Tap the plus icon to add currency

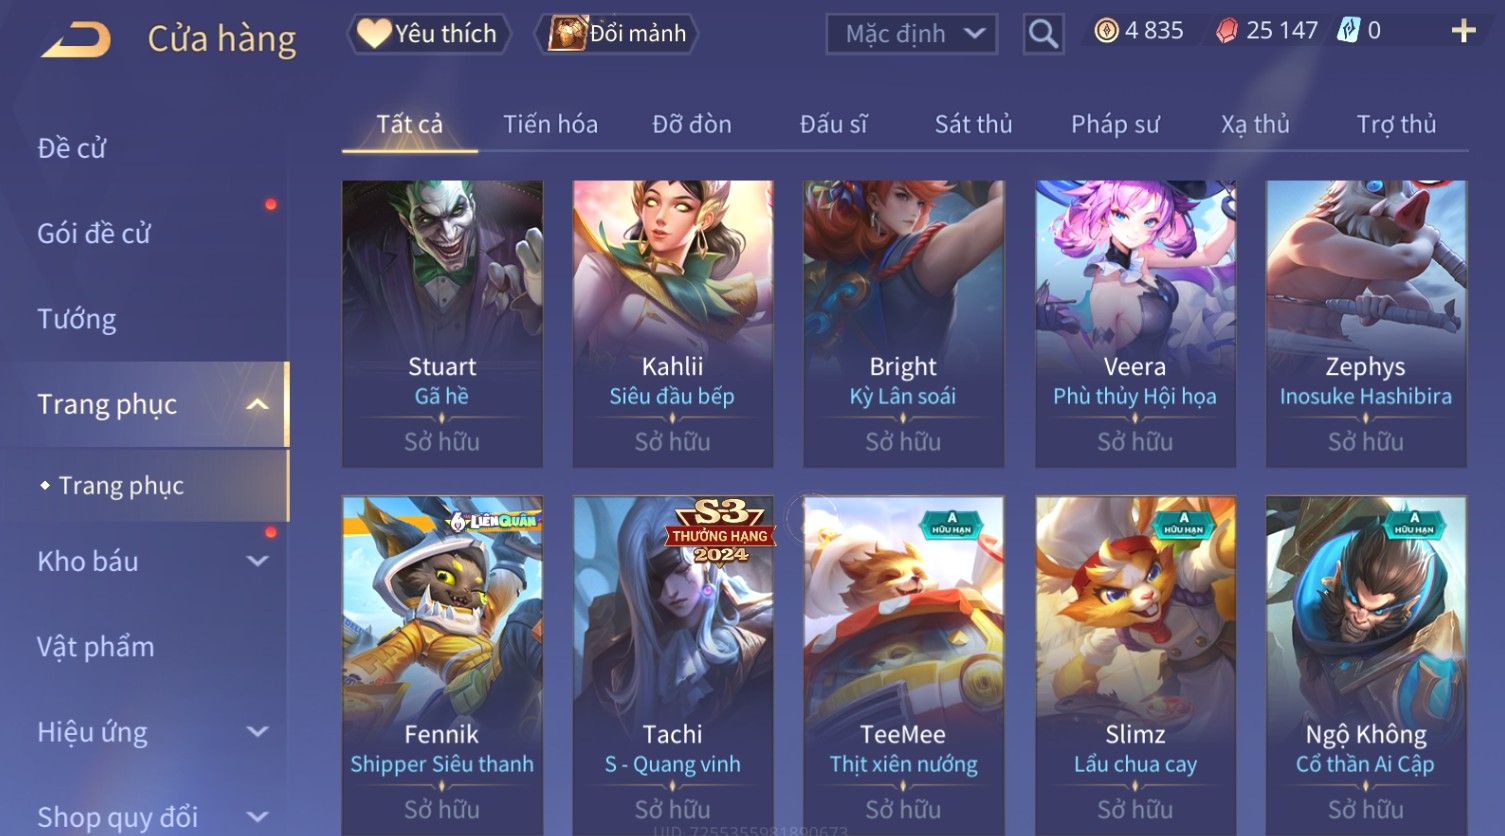[1463, 31]
